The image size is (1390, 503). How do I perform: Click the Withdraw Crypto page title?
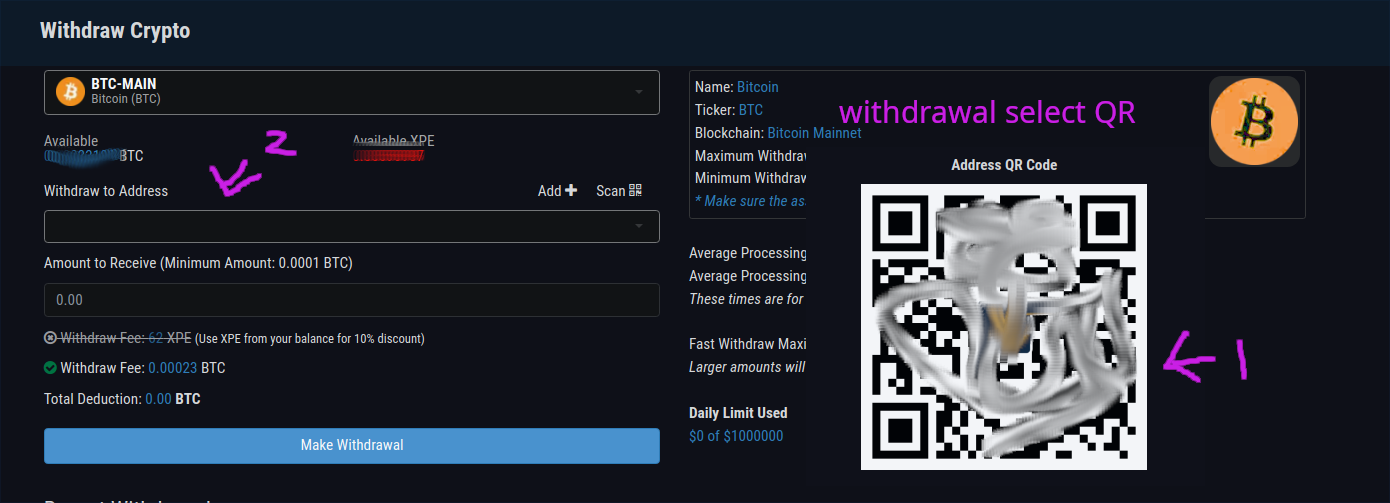click(x=115, y=30)
